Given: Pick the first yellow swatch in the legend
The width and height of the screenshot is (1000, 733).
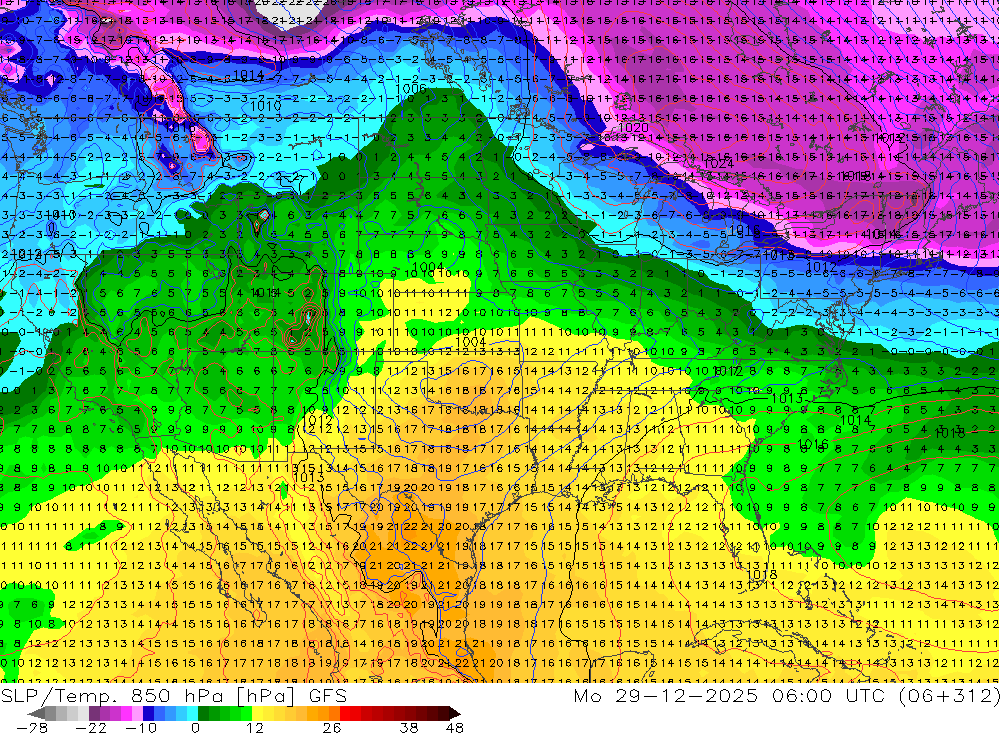Looking at the screenshot, I should [258, 713].
